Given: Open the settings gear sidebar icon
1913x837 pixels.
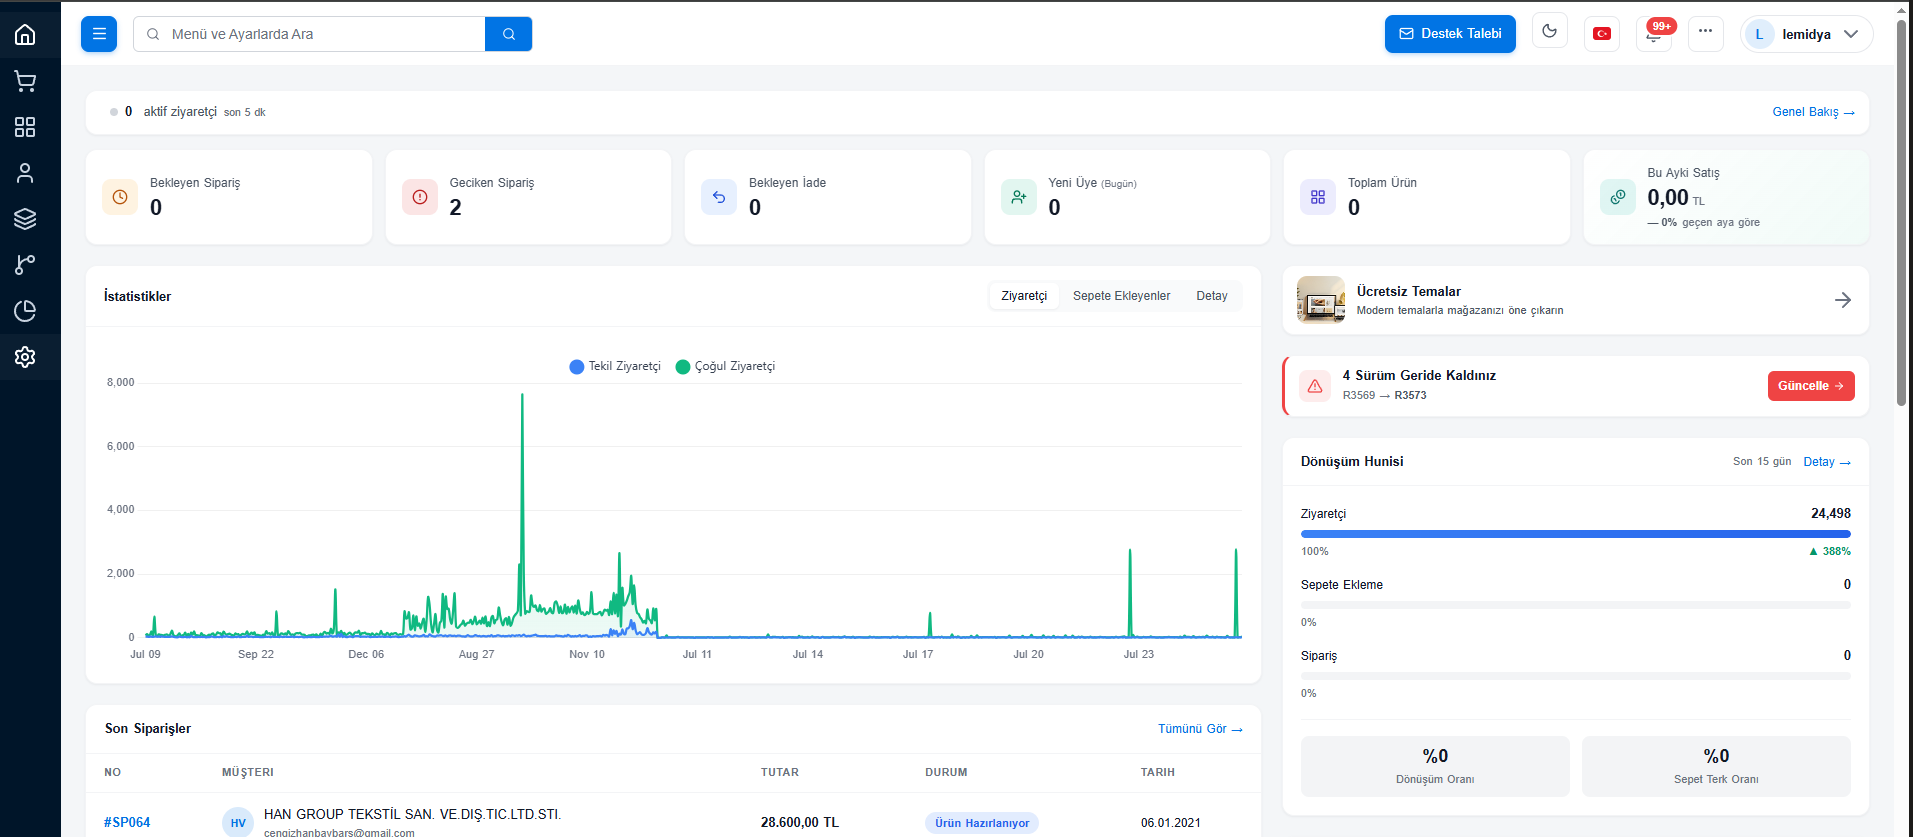Looking at the screenshot, I should coord(25,357).
